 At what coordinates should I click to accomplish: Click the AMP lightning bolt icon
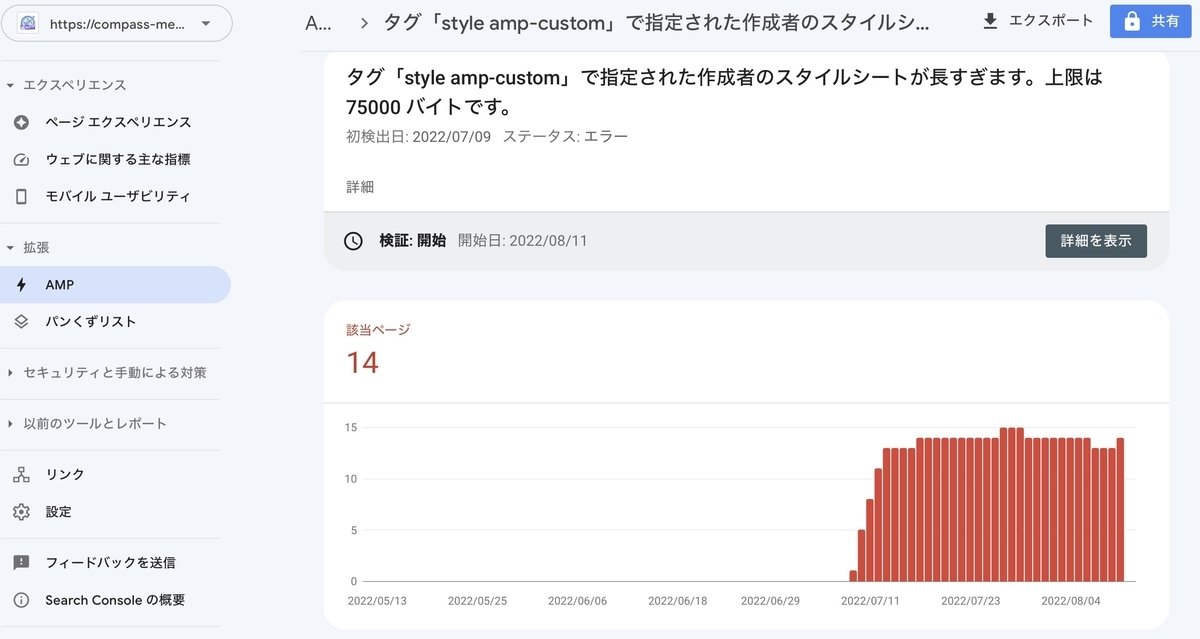click(x=21, y=285)
